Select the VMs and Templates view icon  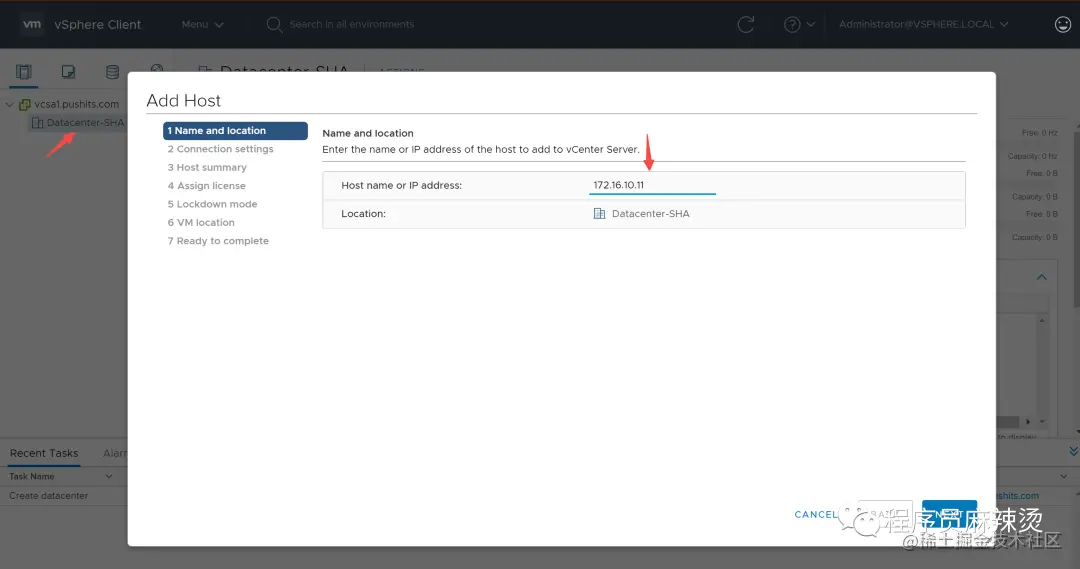click(x=68, y=72)
